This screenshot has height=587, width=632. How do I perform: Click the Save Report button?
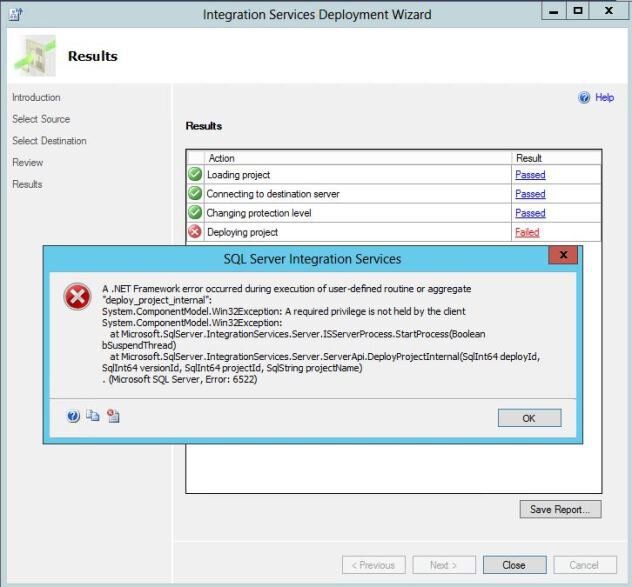tap(560, 509)
